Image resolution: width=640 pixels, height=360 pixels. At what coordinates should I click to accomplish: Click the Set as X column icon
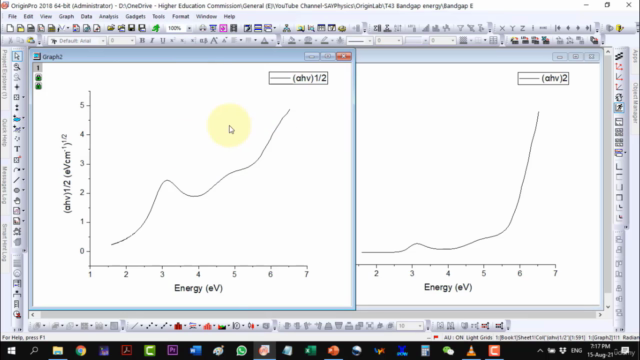click(x=502, y=28)
